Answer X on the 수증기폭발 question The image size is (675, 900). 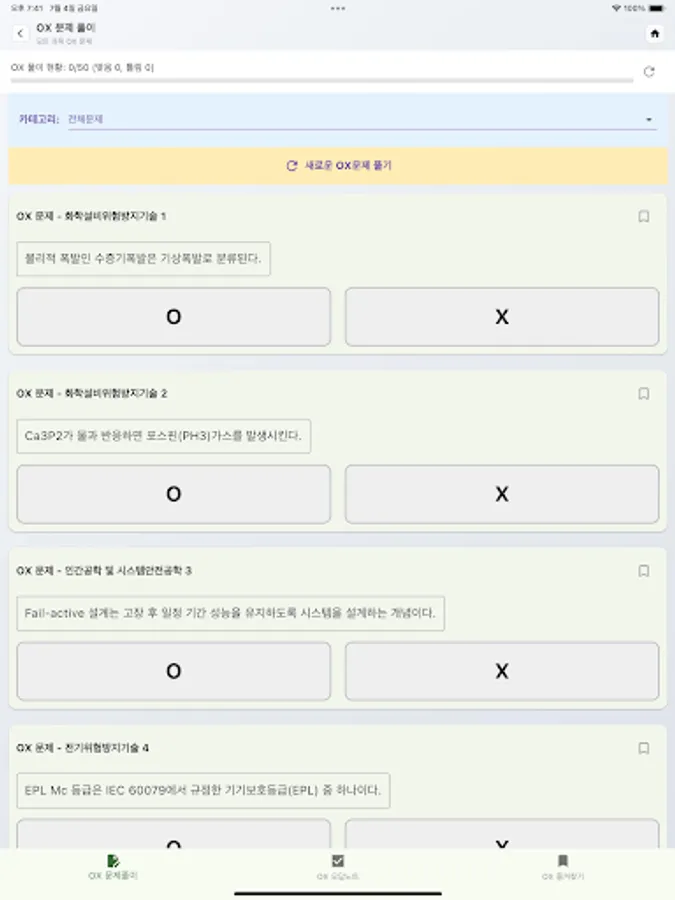(501, 317)
